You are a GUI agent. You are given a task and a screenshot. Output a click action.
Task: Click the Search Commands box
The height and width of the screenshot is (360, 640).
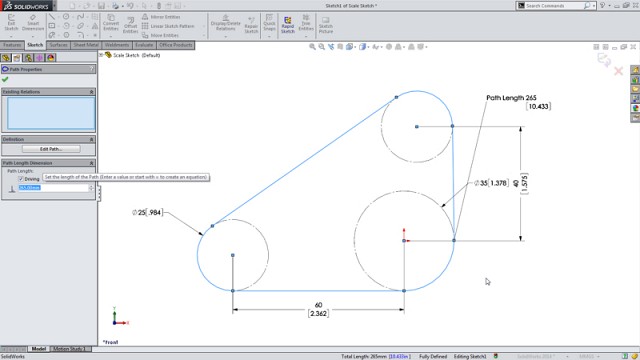(x=555, y=6)
